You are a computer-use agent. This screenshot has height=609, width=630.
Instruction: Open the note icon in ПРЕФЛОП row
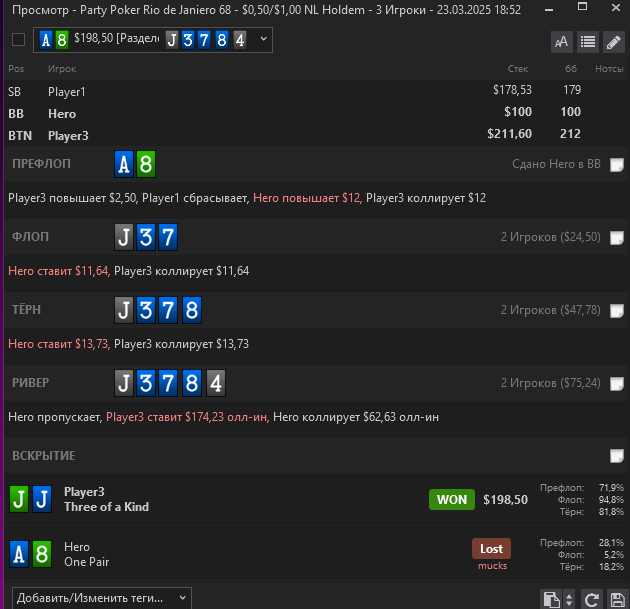[x=616, y=165]
